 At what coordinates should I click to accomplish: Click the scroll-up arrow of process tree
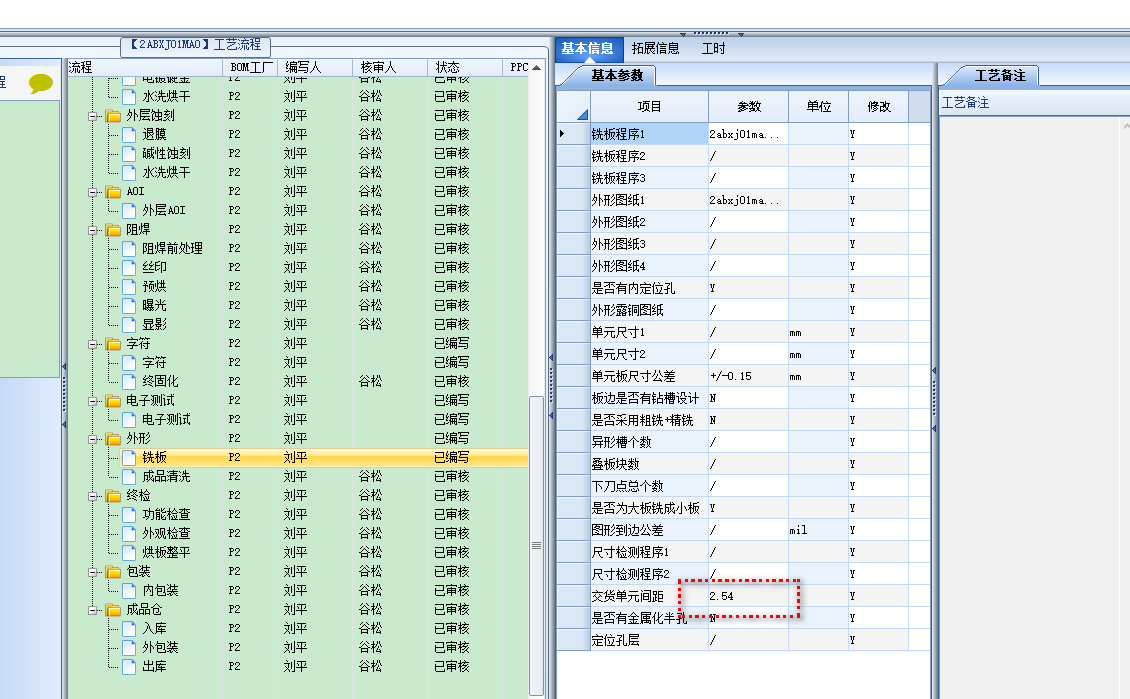point(536,68)
